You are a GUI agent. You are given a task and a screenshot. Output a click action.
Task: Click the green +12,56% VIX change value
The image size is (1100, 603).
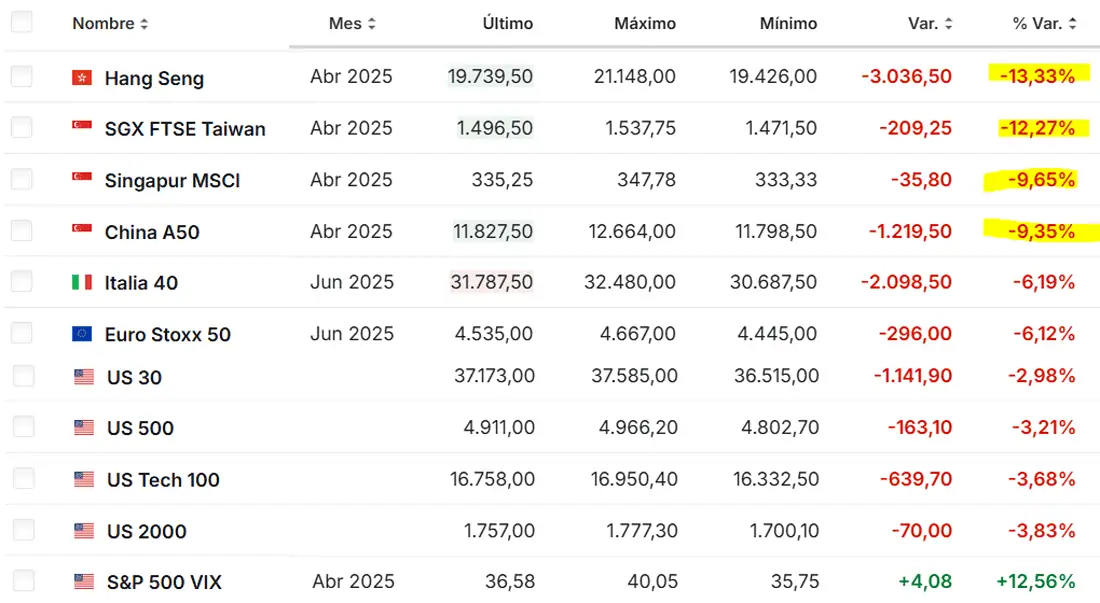point(1036,581)
